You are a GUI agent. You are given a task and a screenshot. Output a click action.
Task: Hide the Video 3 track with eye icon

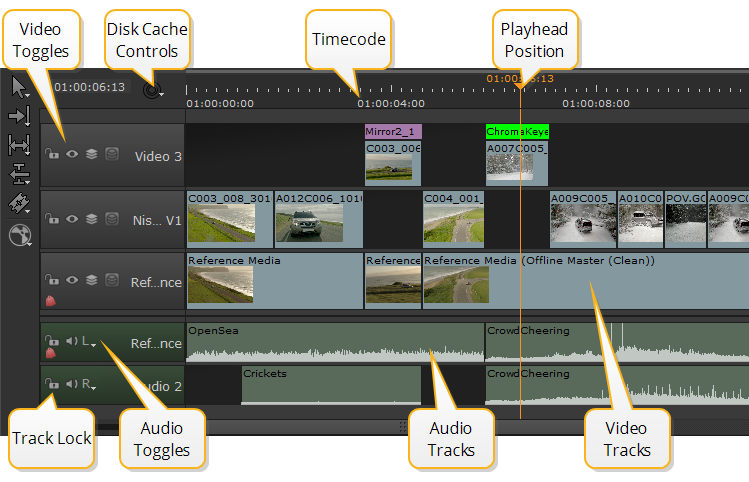click(72, 155)
